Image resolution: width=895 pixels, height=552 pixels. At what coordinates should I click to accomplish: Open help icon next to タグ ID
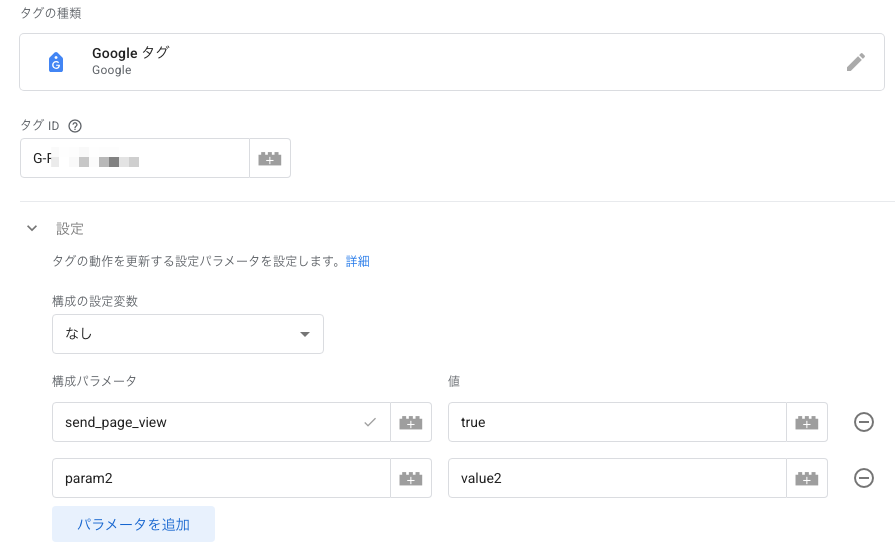(x=75, y=126)
